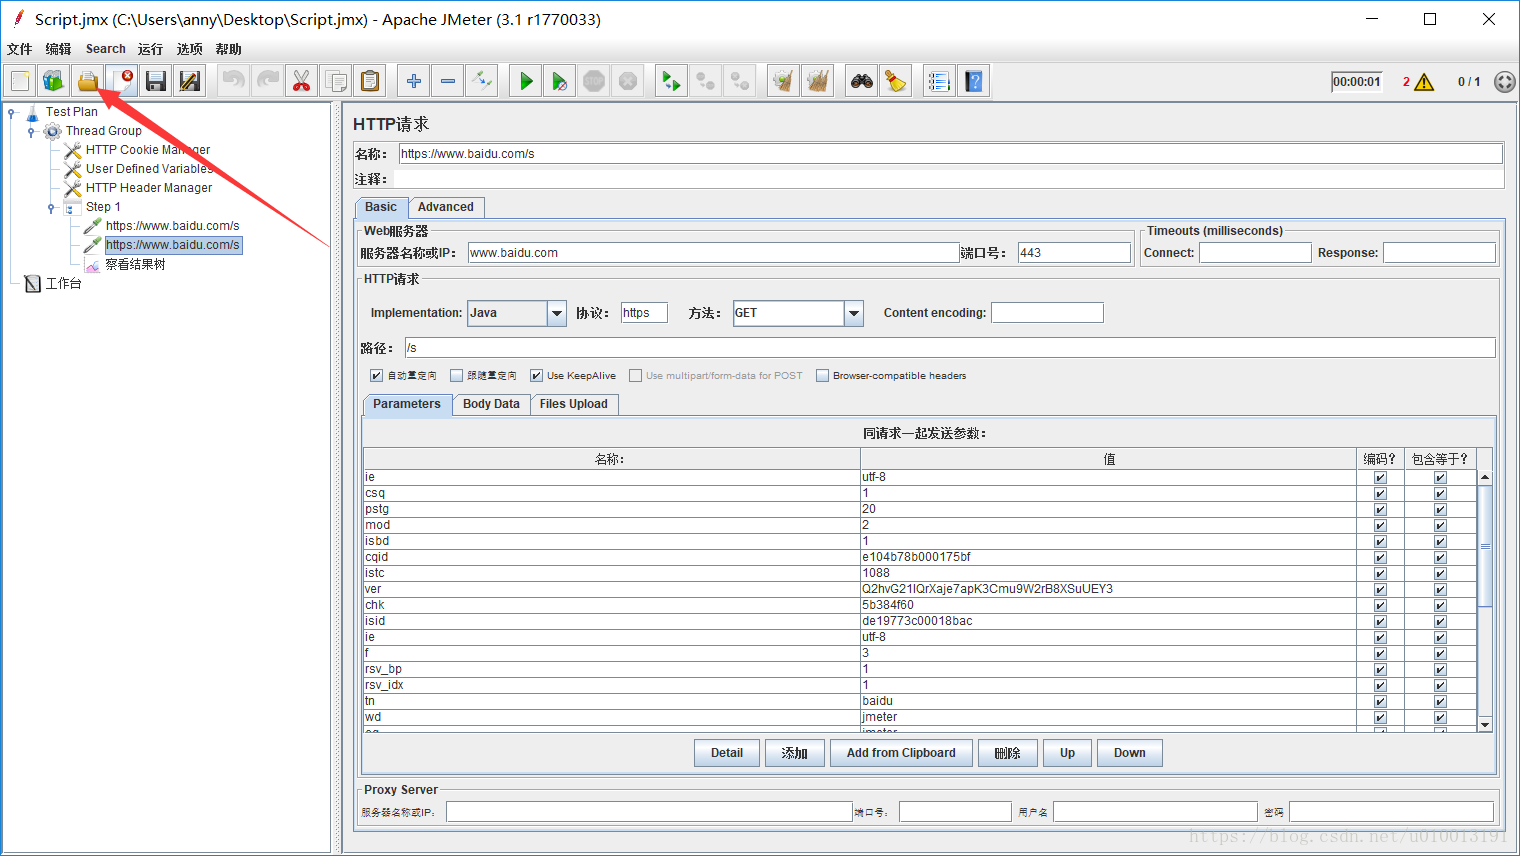Select HTTP Cookie Manager in tree
The width and height of the screenshot is (1520, 856).
click(x=148, y=150)
